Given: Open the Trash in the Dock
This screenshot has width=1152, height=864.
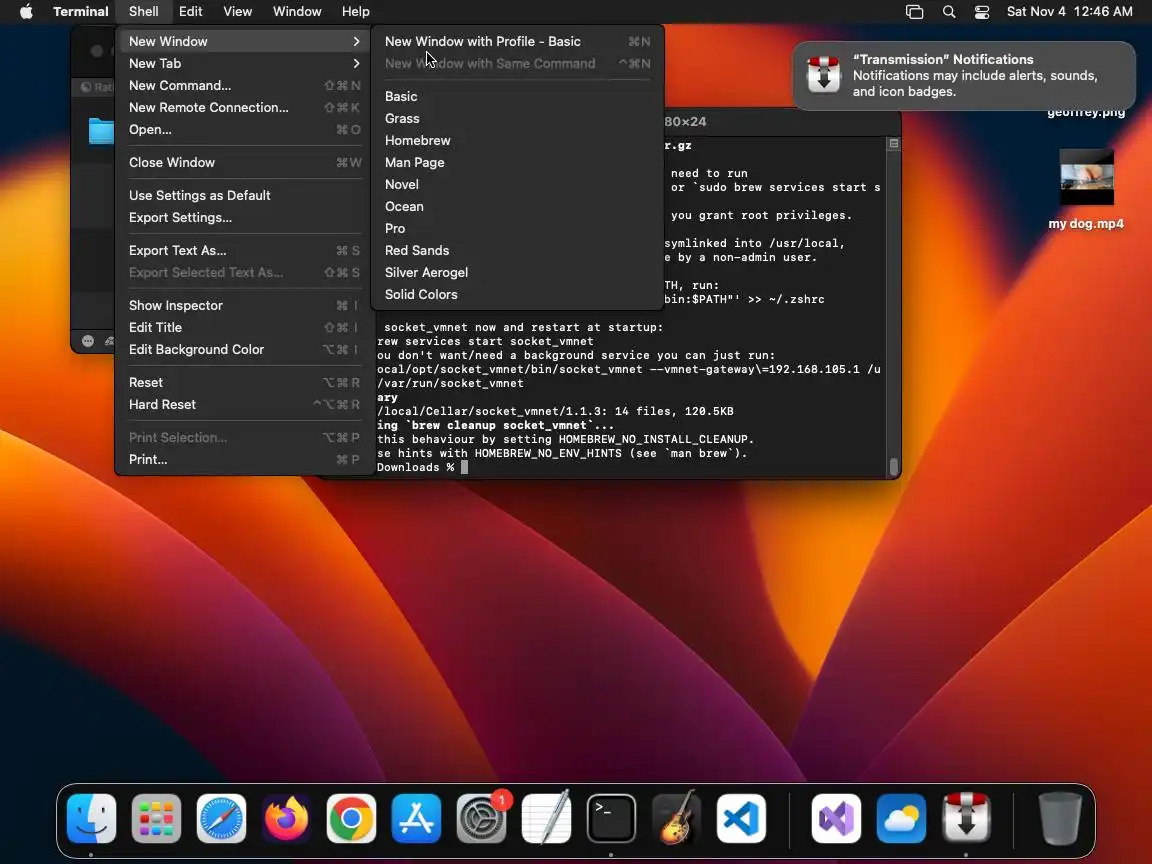Looking at the screenshot, I should coord(1059,818).
